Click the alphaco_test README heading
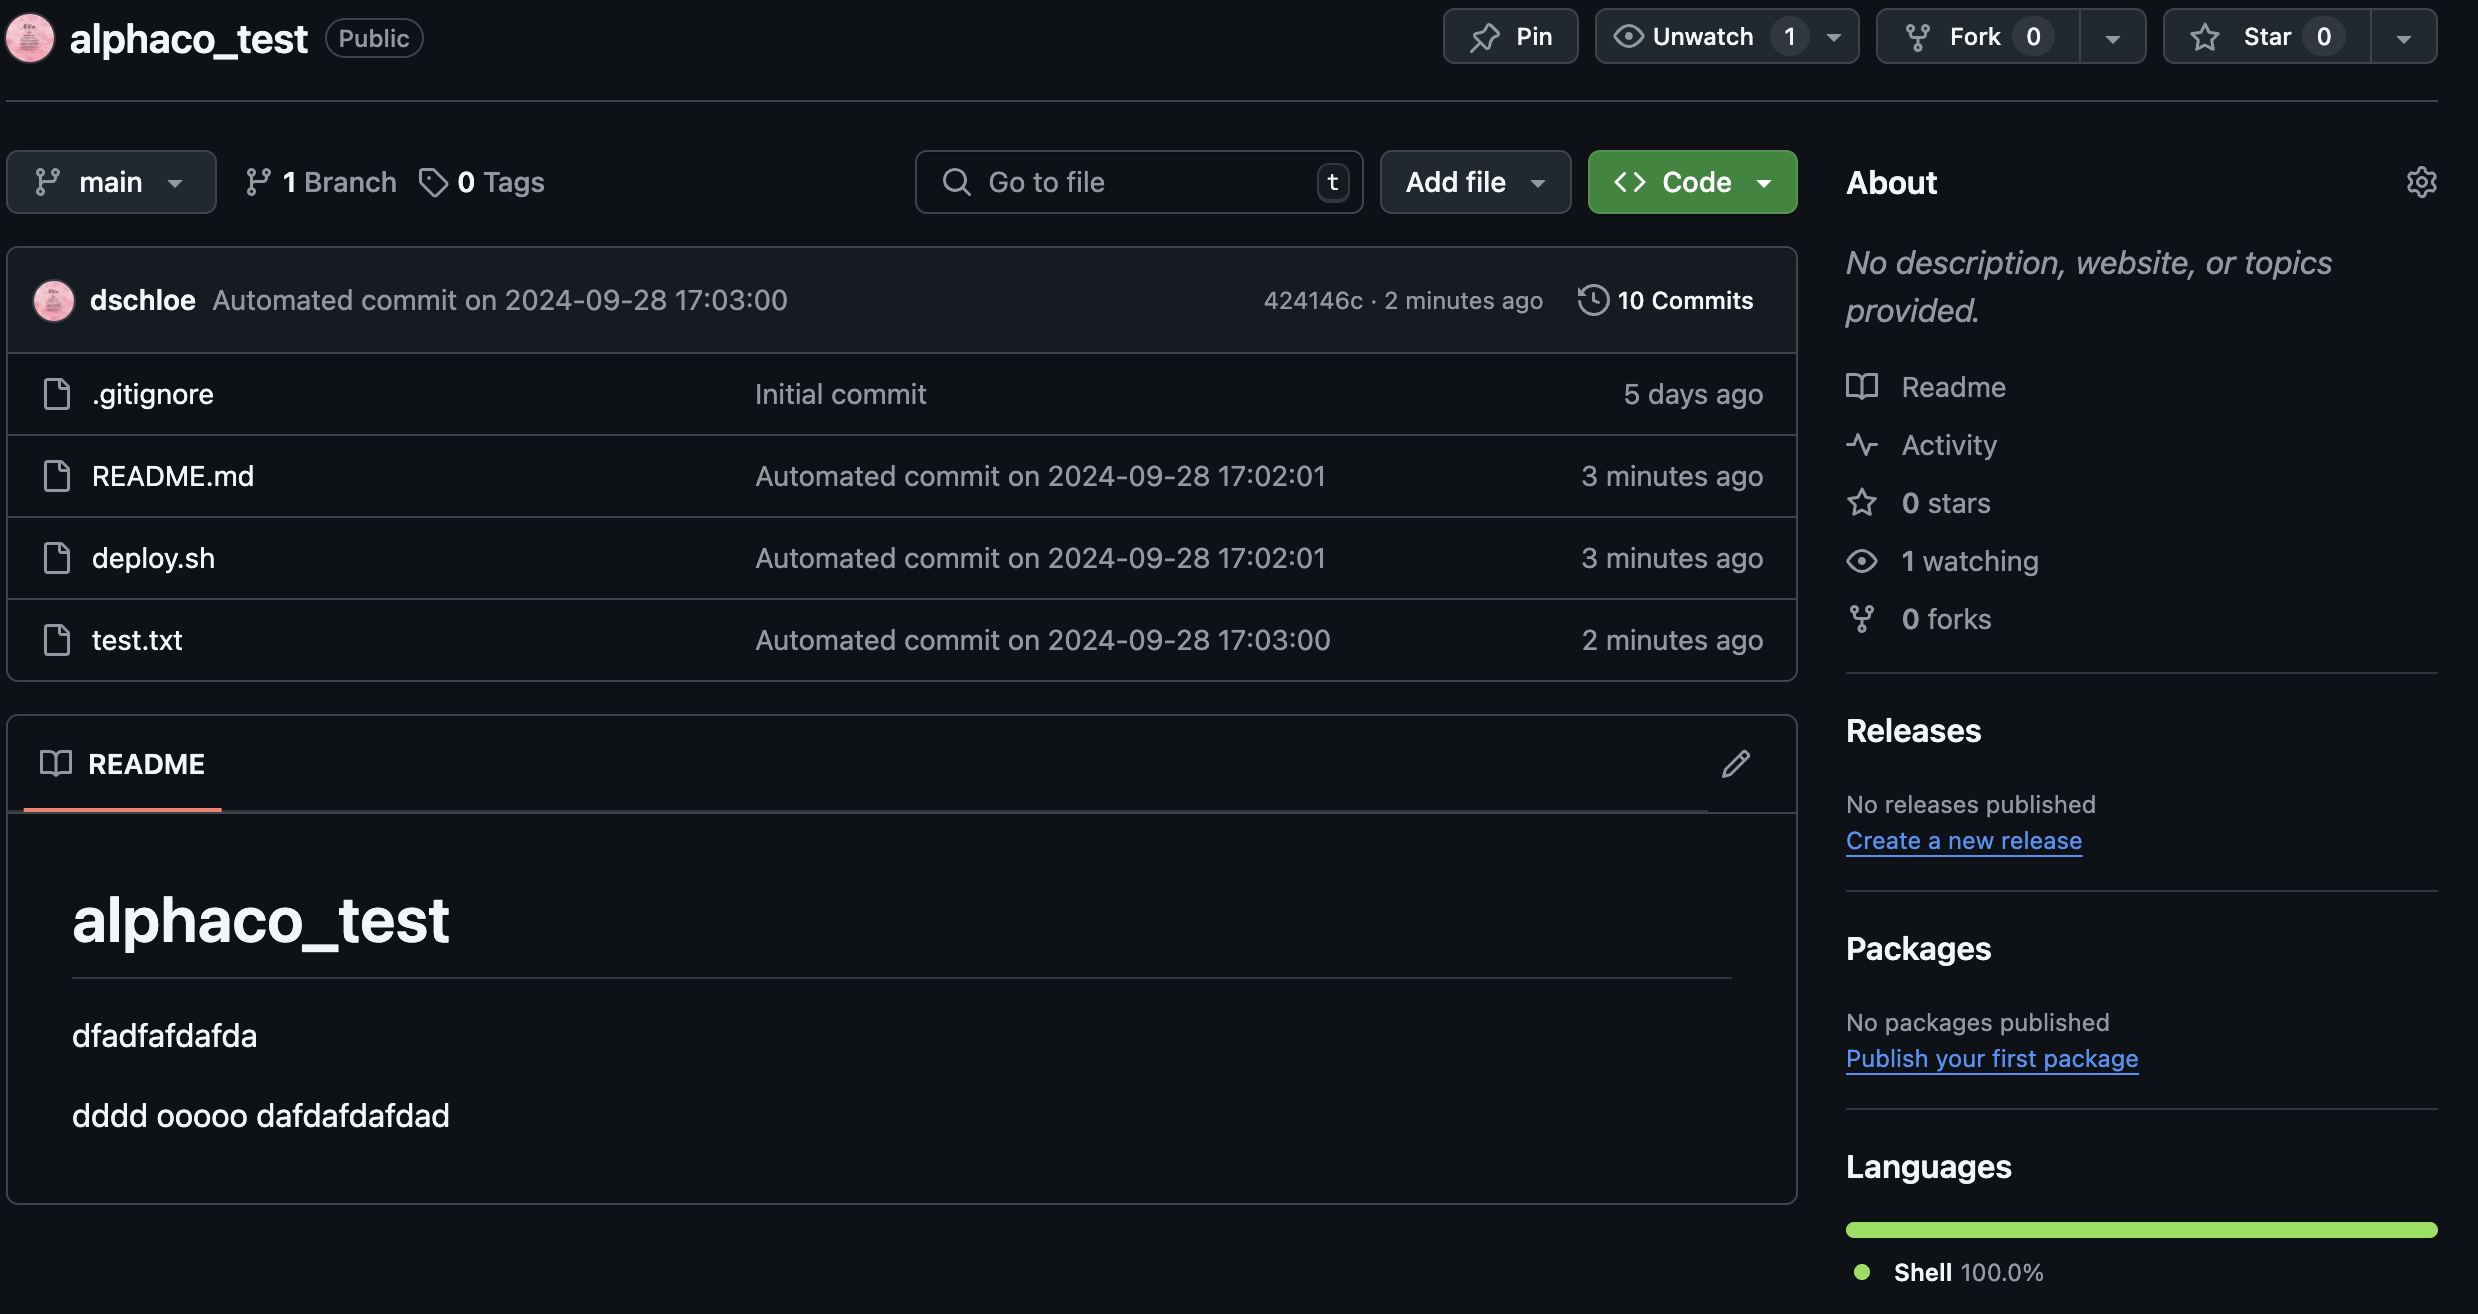Image resolution: width=2478 pixels, height=1314 pixels. (261, 920)
